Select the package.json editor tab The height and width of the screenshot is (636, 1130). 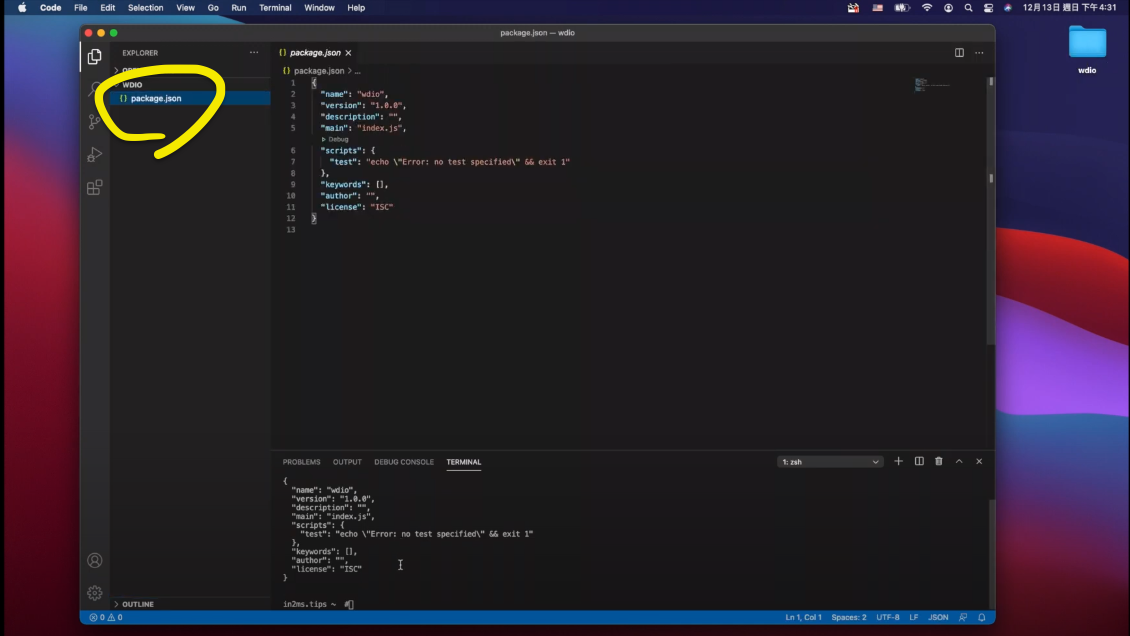coord(315,53)
